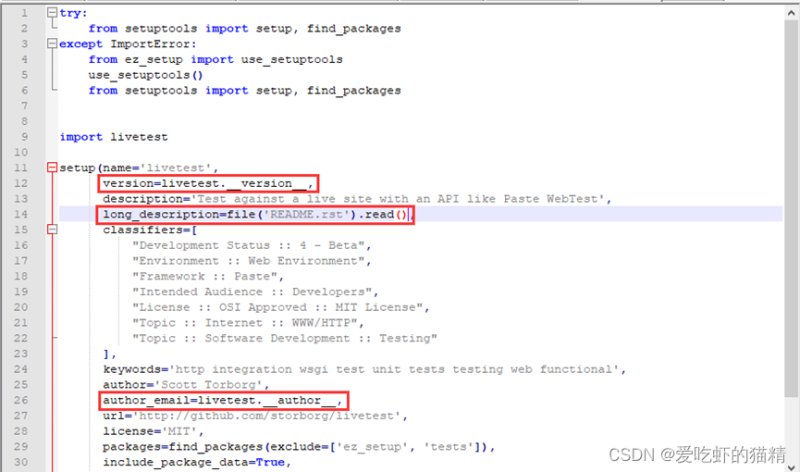
Task: Click 'from setuptools import' text on line 2
Action: (x=168, y=29)
